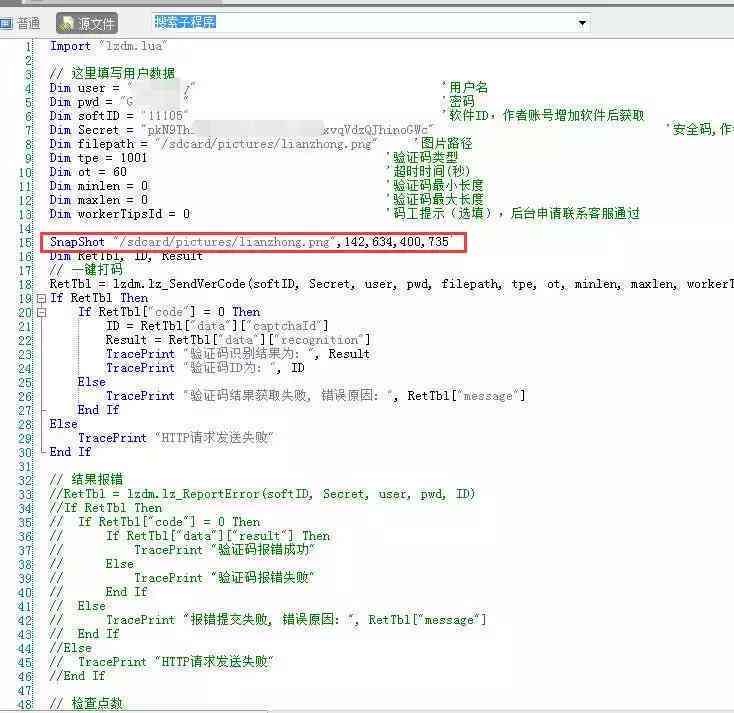Click the 结果报错 comment
Viewport: 734px width, 713px height.
pyautogui.click(x=86, y=480)
